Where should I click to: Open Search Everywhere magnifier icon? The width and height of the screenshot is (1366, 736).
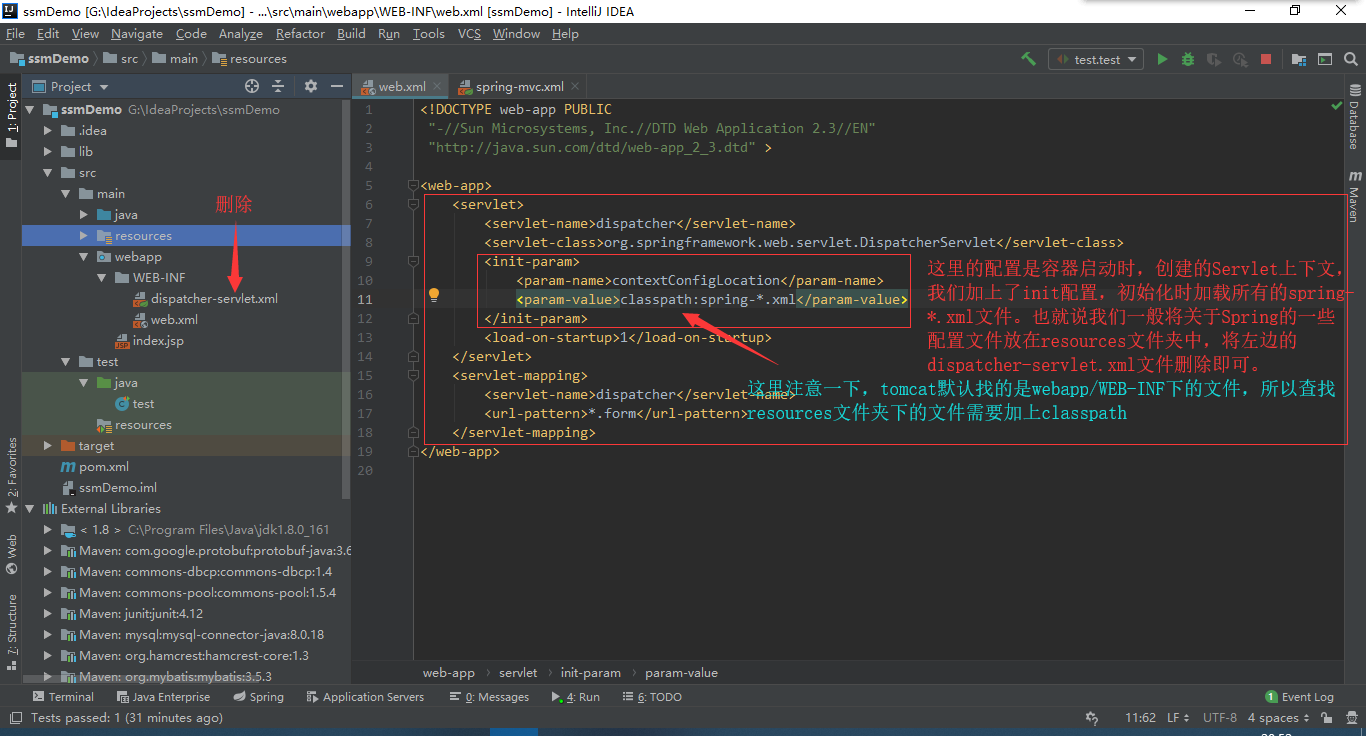click(1351, 59)
